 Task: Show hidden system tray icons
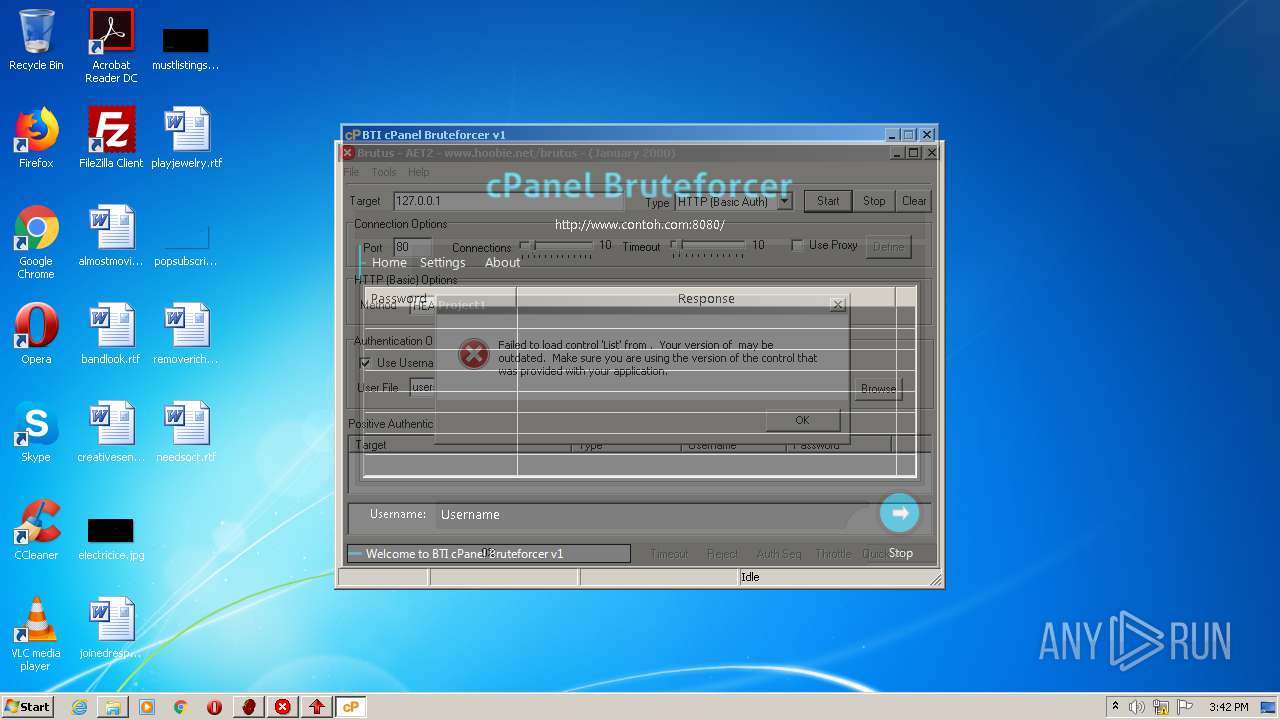pyautogui.click(x=1115, y=706)
